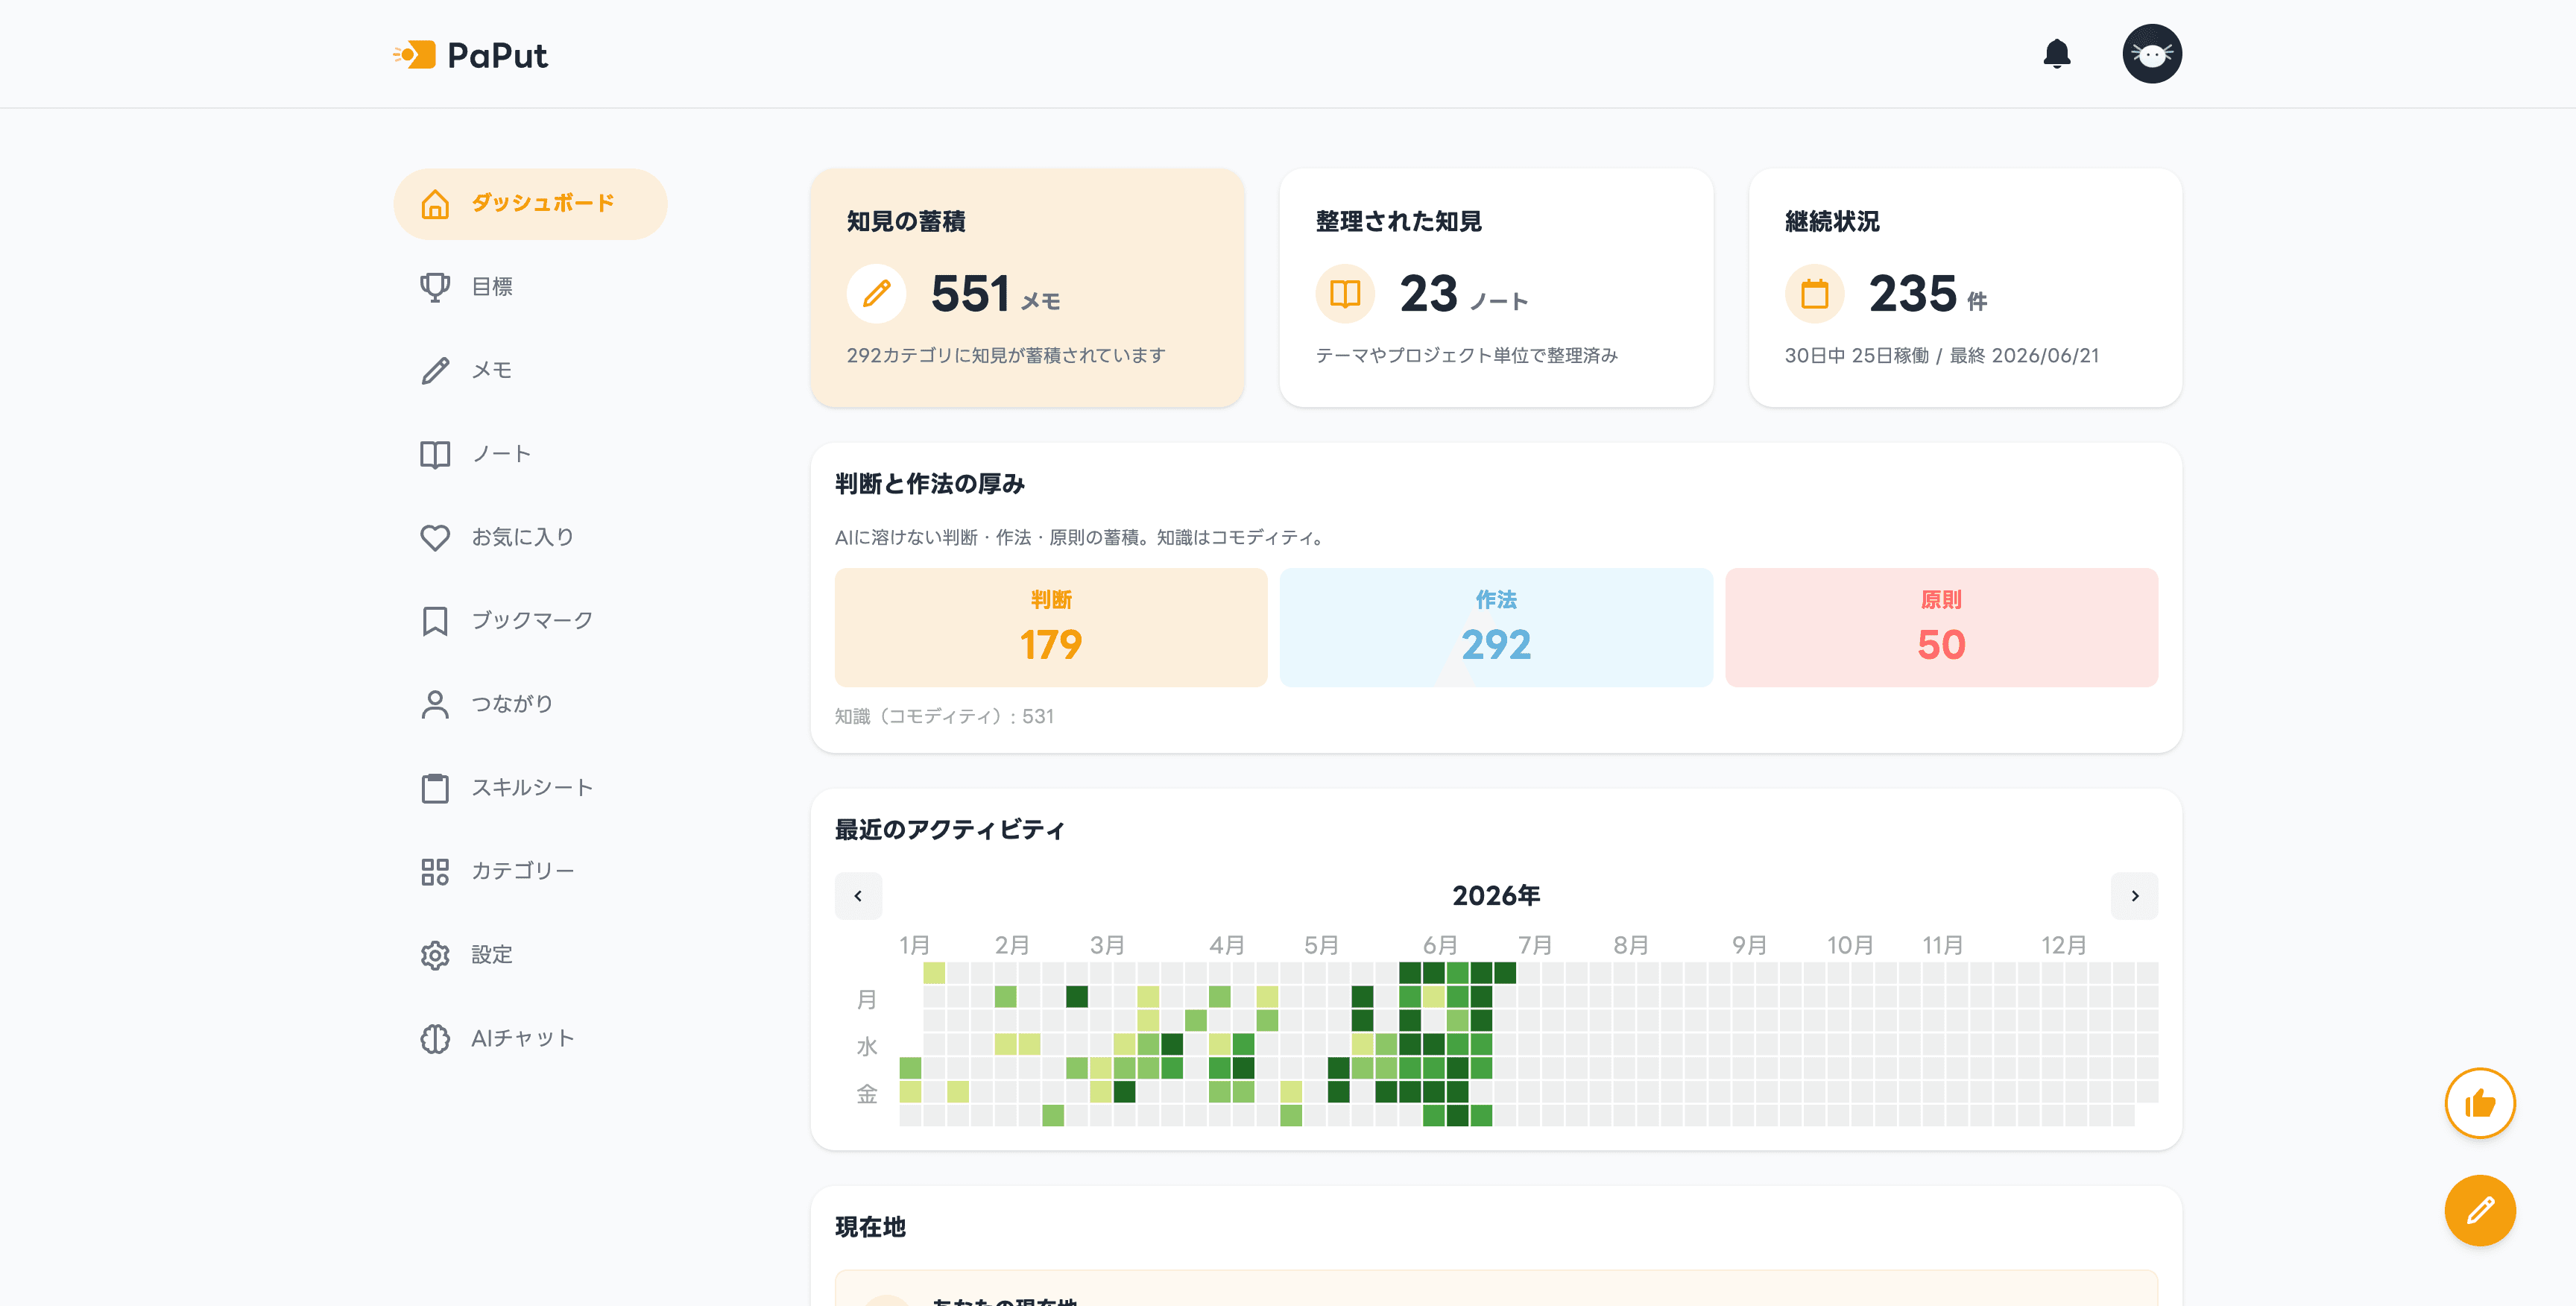2576x1306 pixels.
Task: Click the pencil icon in 知見の蓄積 card
Action: [876, 293]
